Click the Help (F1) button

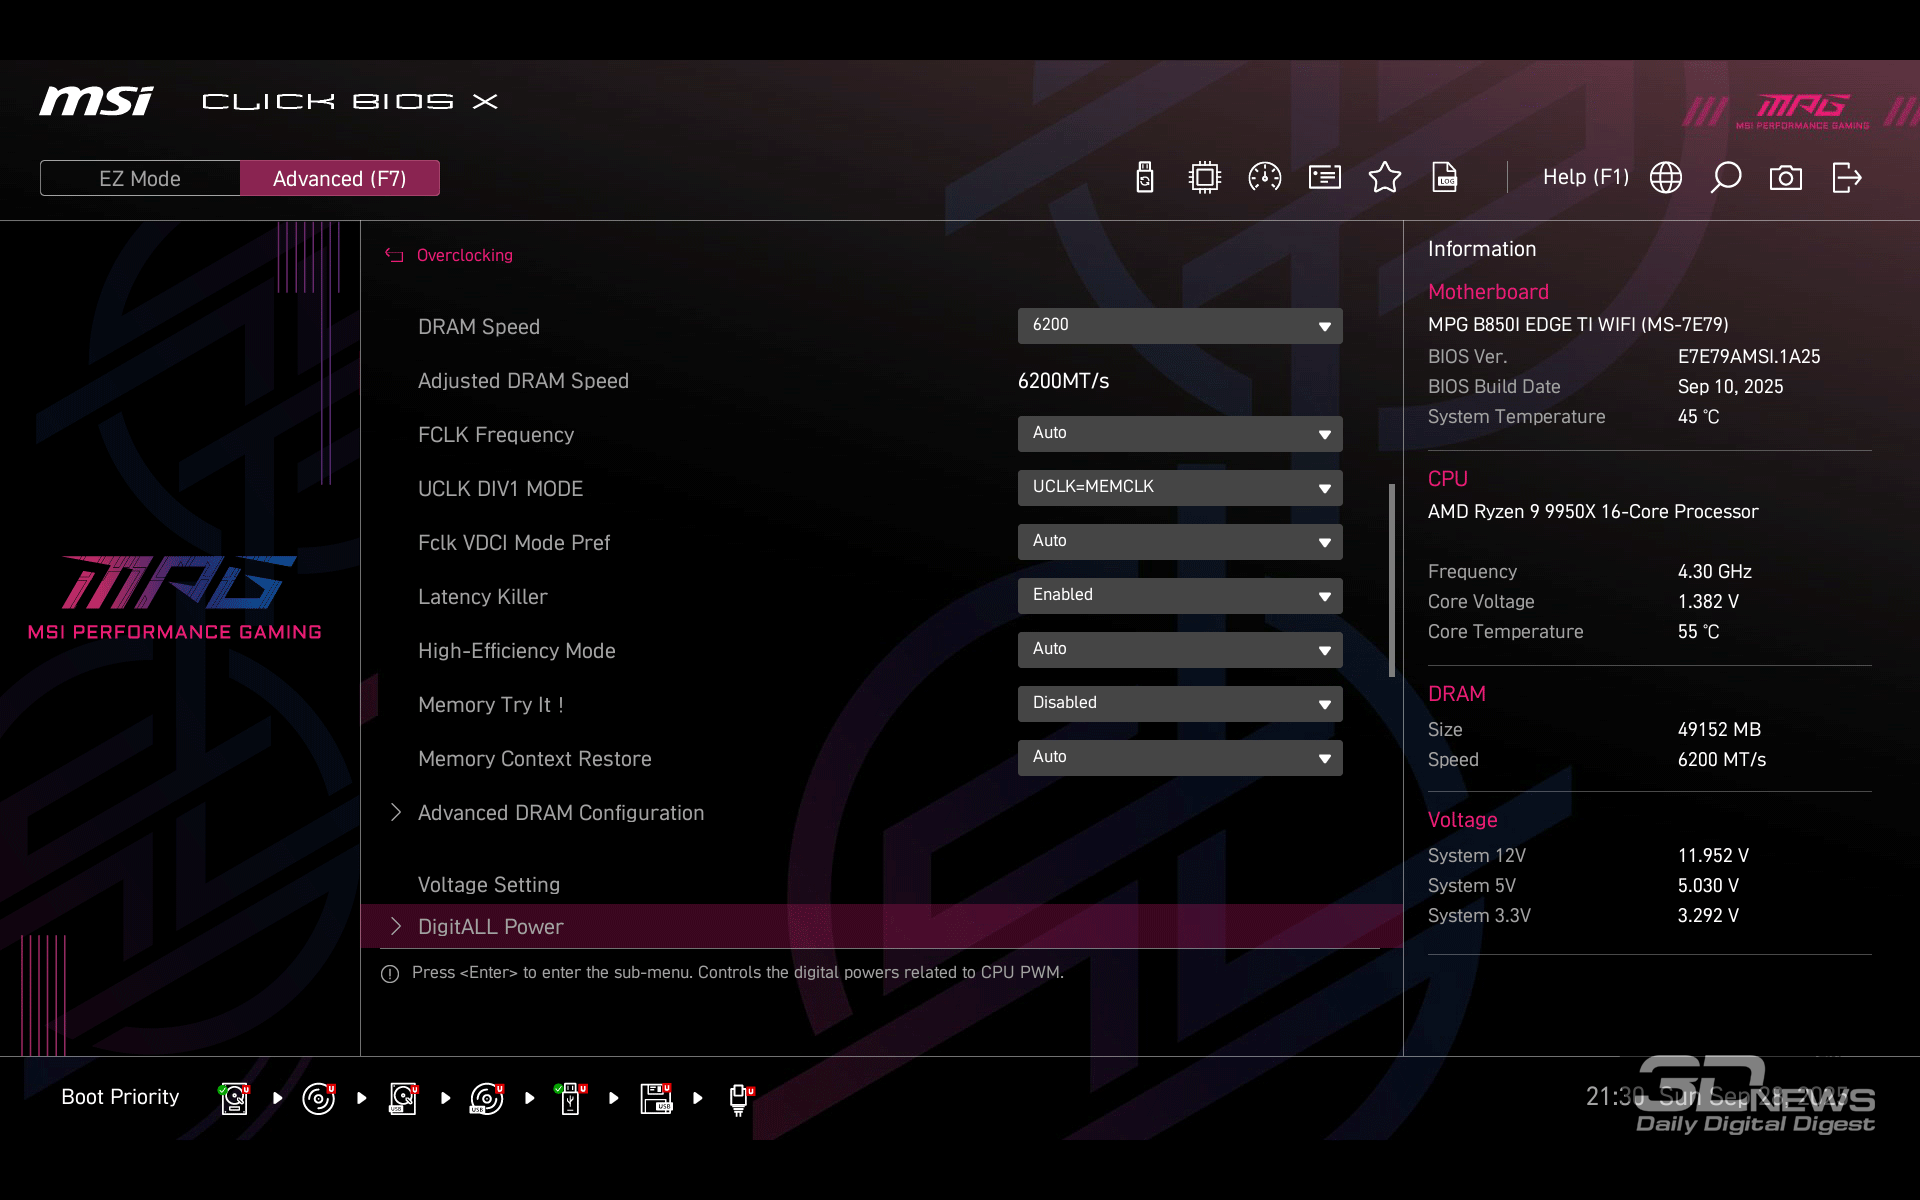[1585, 178]
